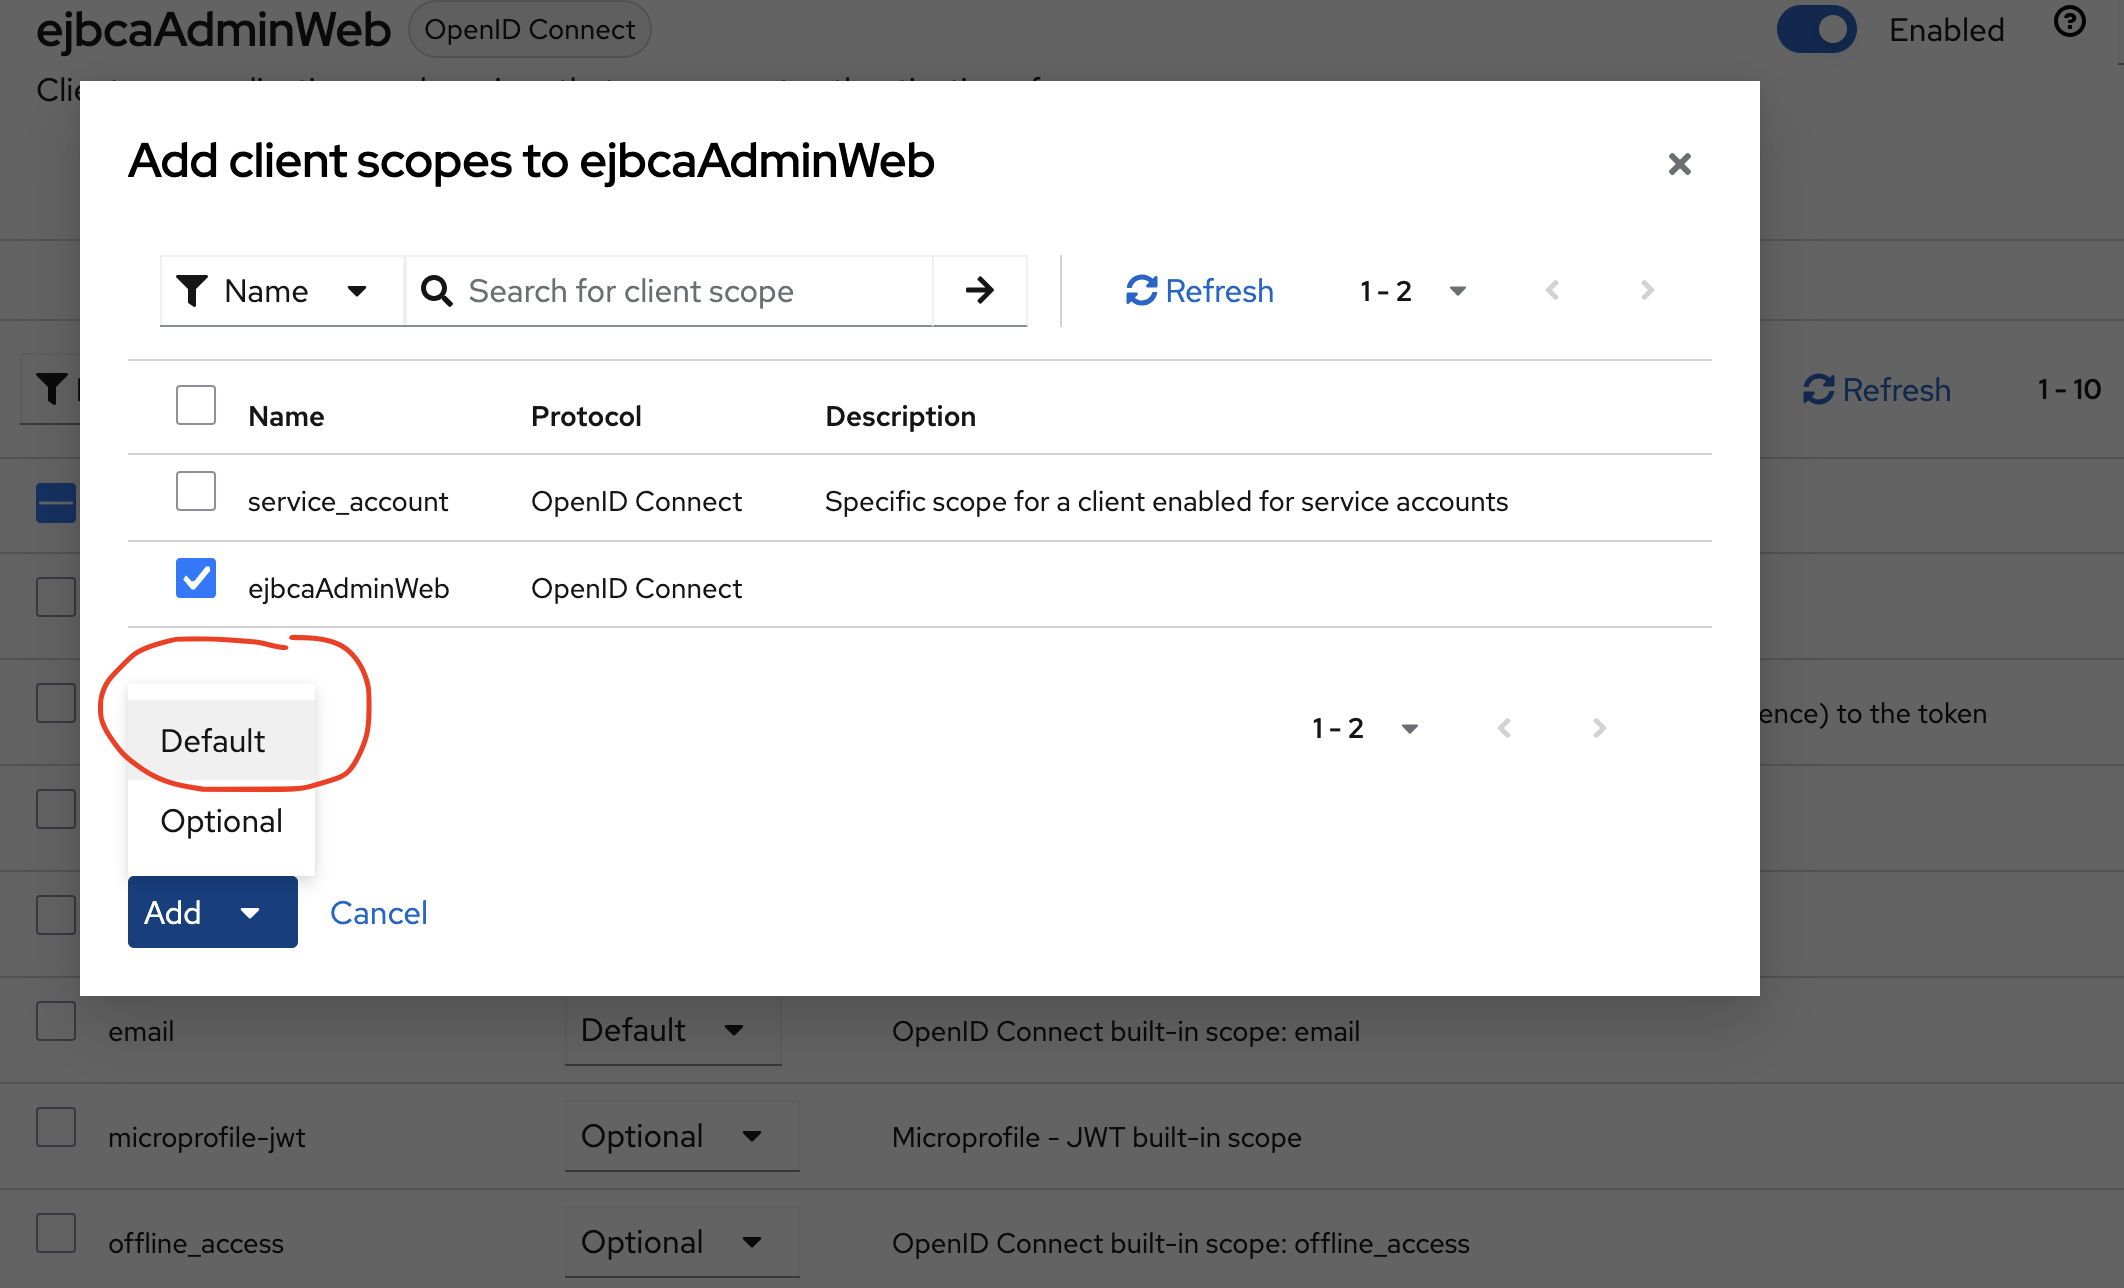The width and height of the screenshot is (2124, 1288).
Task: Toggle the Enabled switch off
Action: coord(1816,29)
